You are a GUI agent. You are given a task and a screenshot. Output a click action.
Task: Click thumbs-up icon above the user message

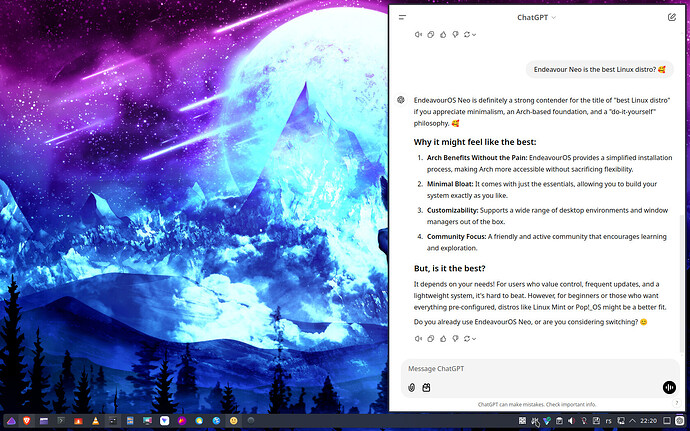pyautogui.click(x=443, y=34)
